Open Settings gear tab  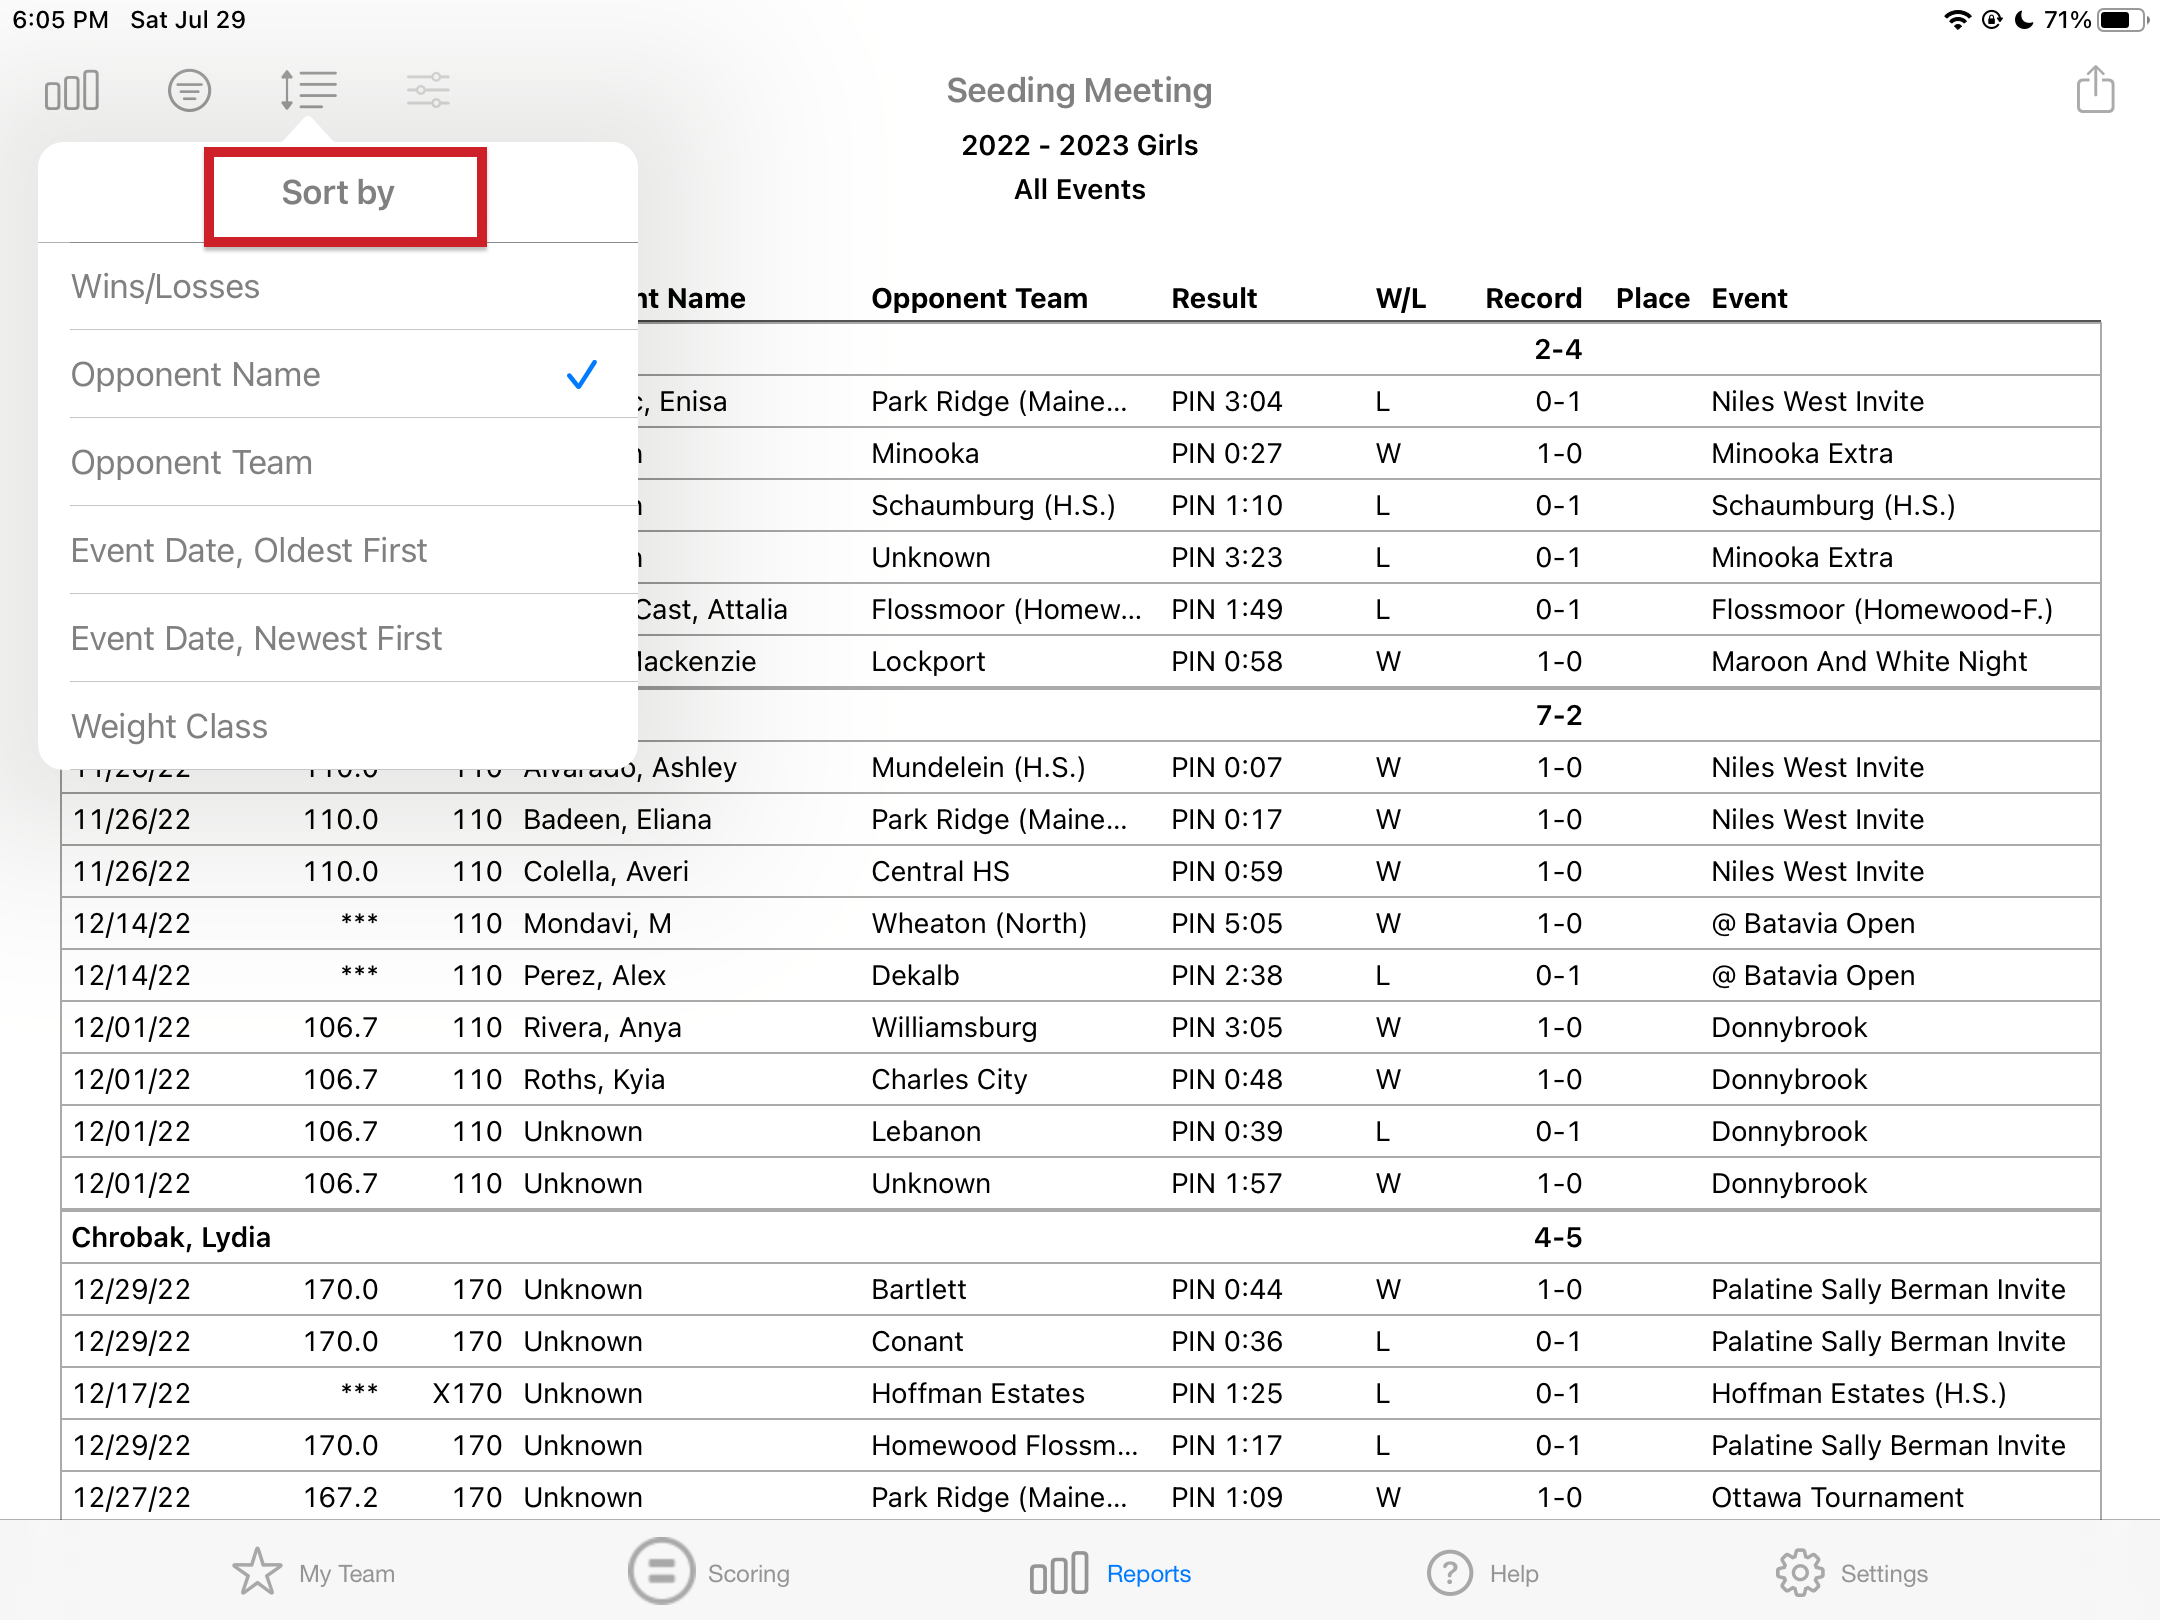click(1852, 1573)
